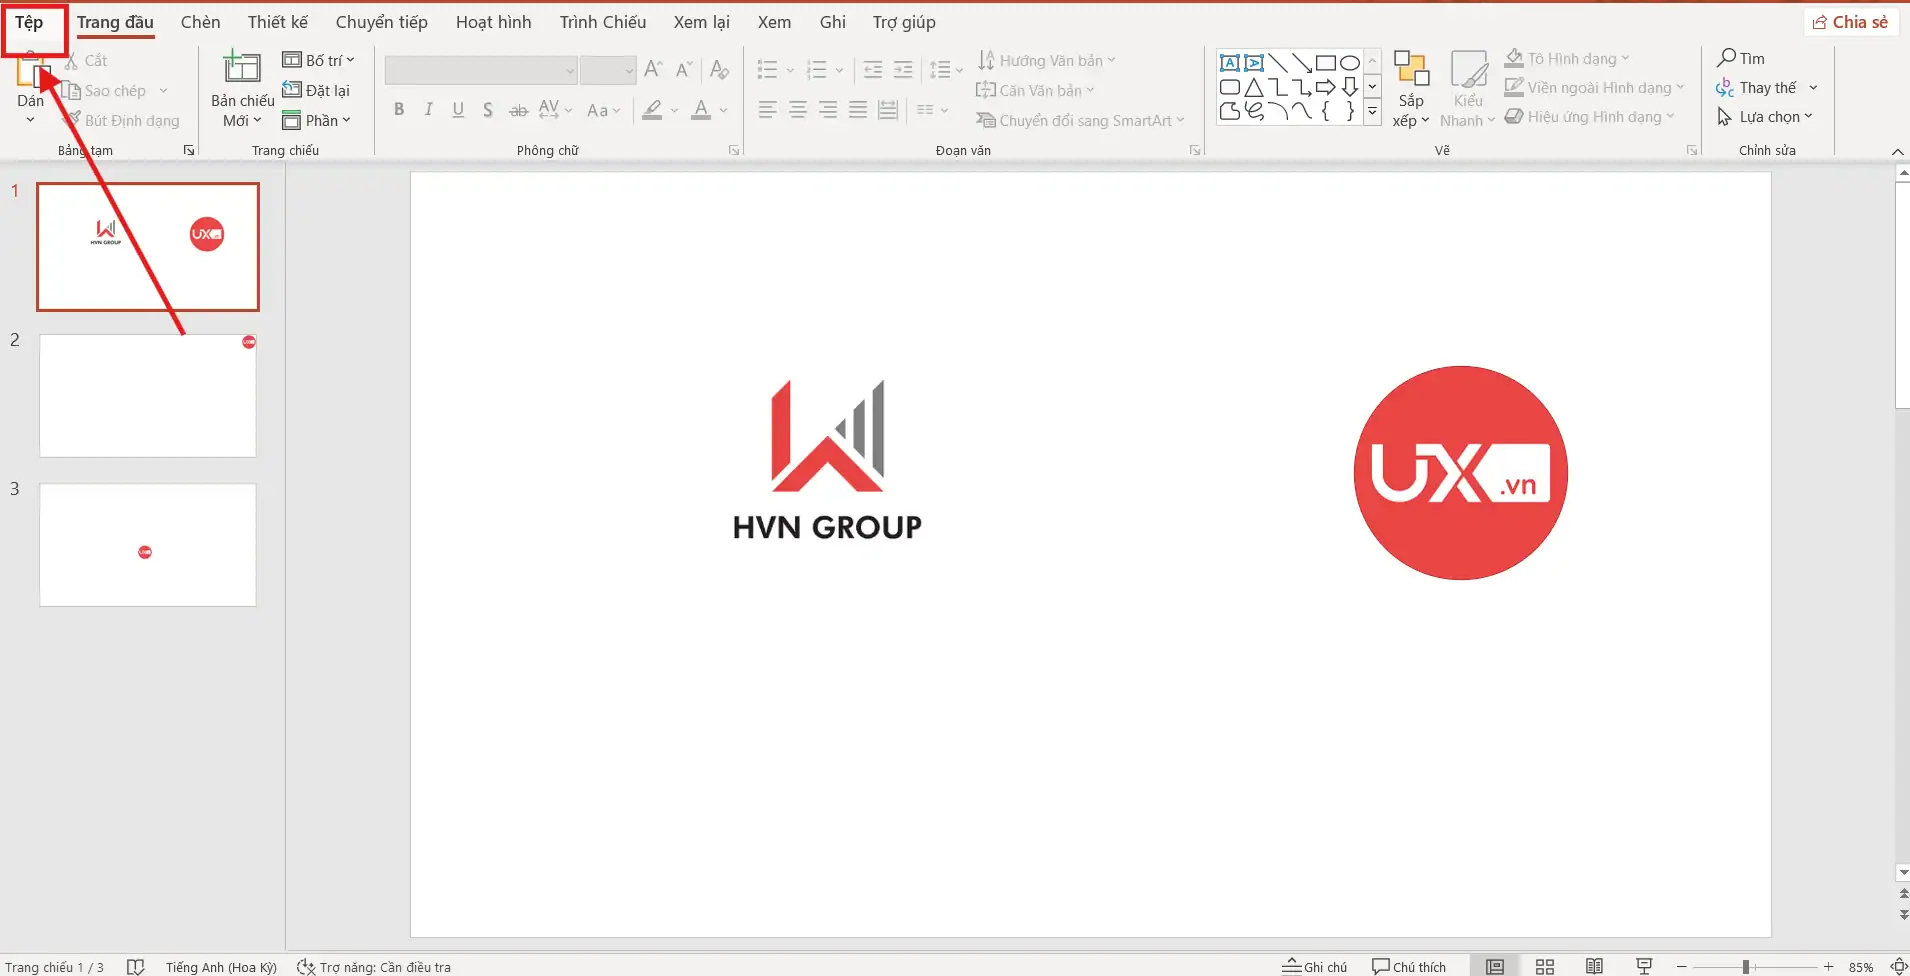
Task: Switch to Reading view icon
Action: point(1595,966)
